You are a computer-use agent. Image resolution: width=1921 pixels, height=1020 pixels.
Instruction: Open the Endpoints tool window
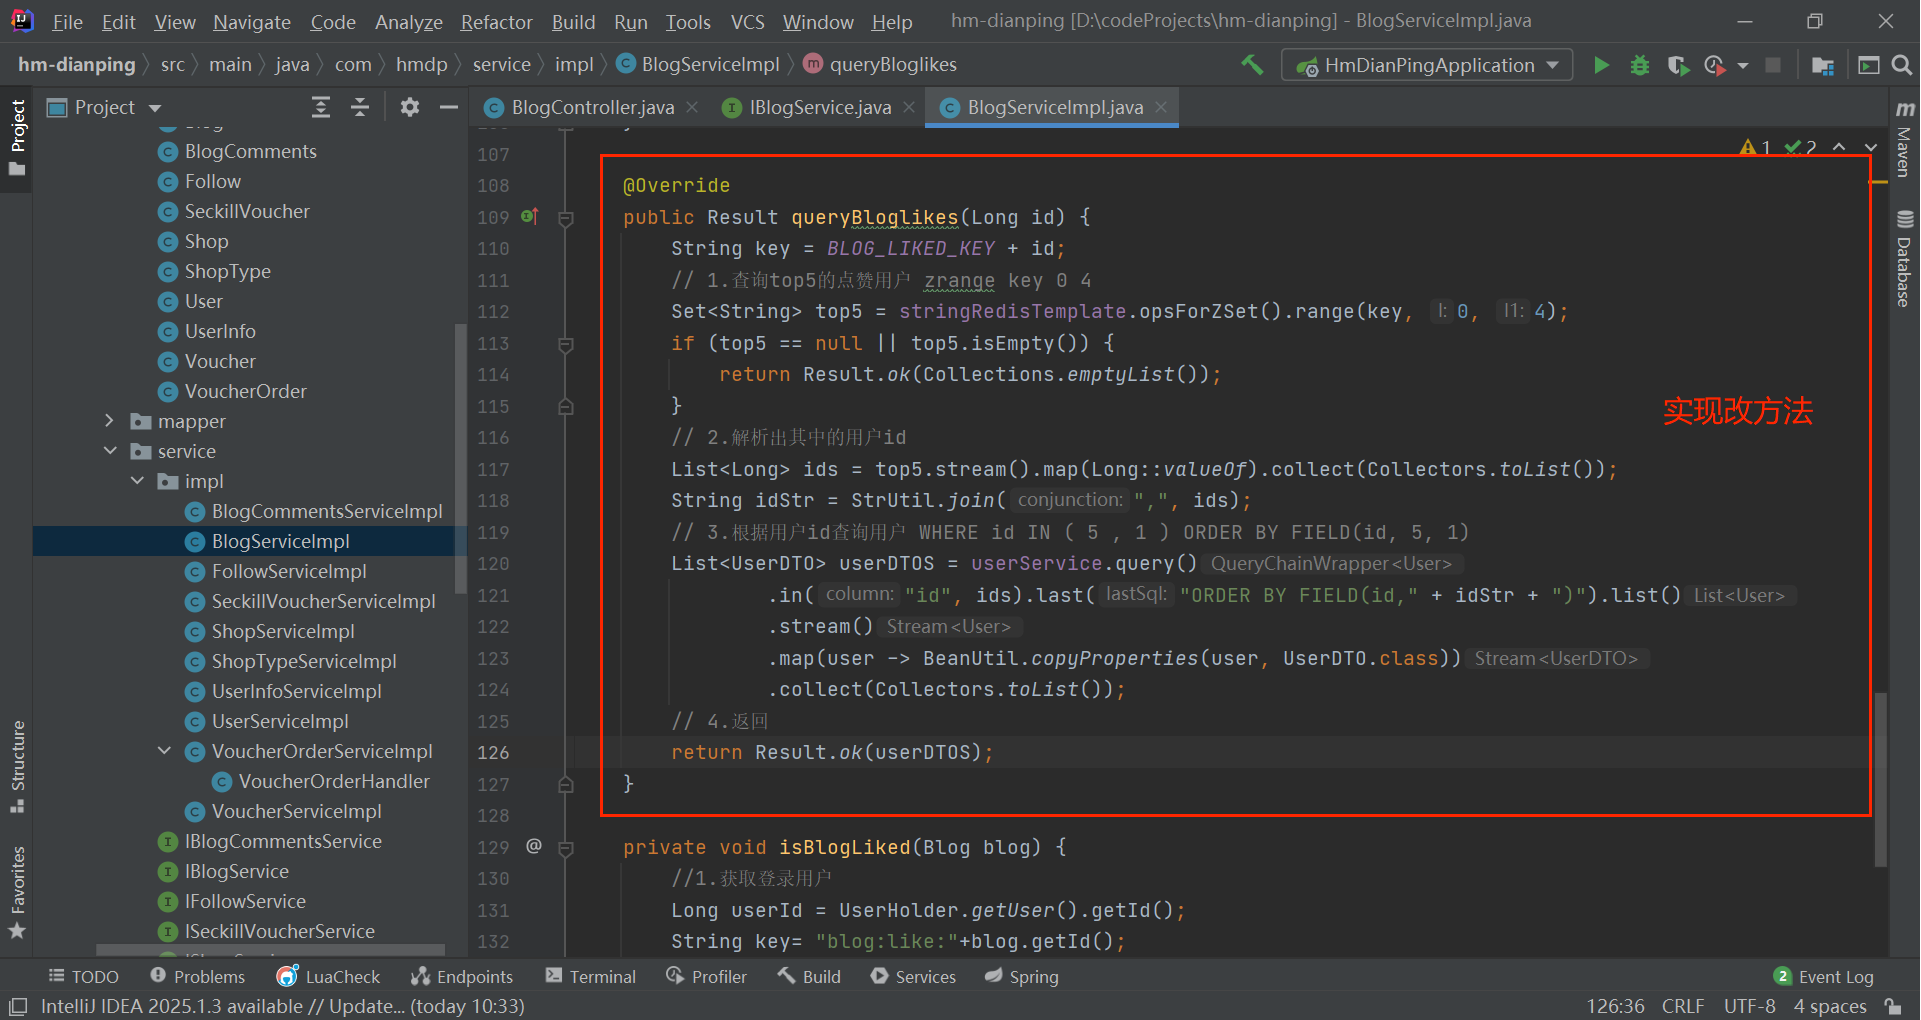pyautogui.click(x=462, y=977)
